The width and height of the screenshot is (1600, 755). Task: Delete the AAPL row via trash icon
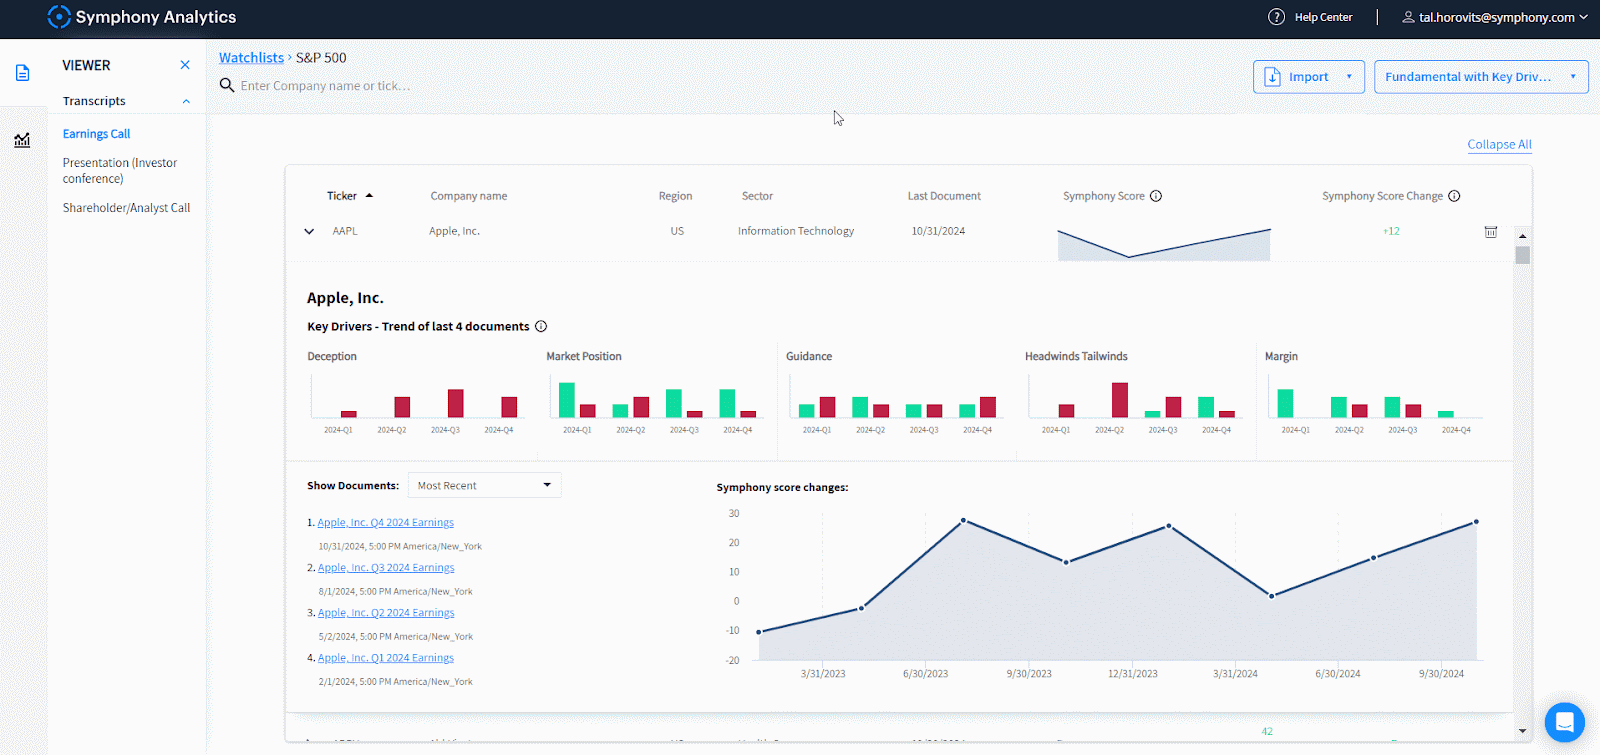coord(1490,231)
